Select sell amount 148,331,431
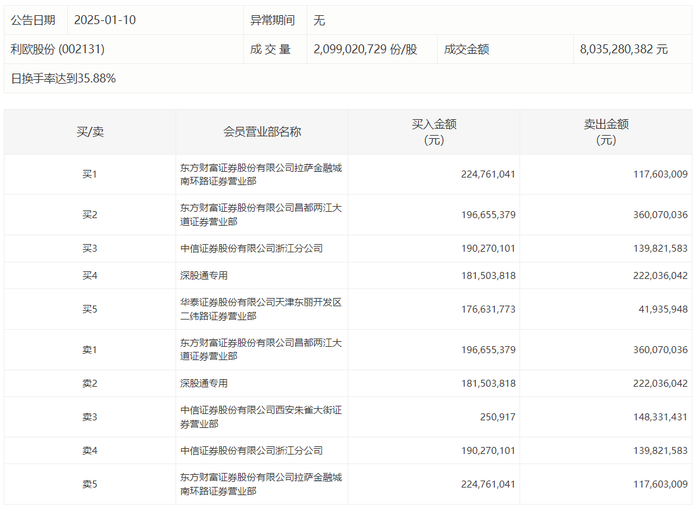Image resolution: width=700 pixels, height=511 pixels. click(660, 417)
